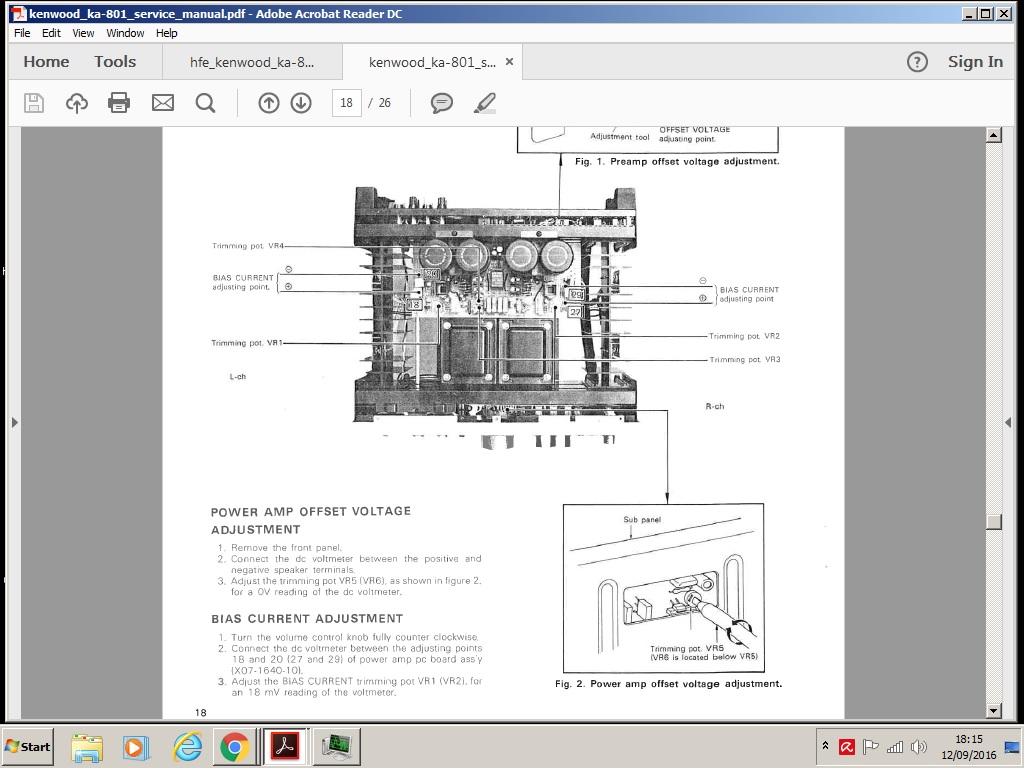Viewport: 1024px width, 768px height.
Task: Click the vertical scrollbar down arrow
Action: point(993,711)
